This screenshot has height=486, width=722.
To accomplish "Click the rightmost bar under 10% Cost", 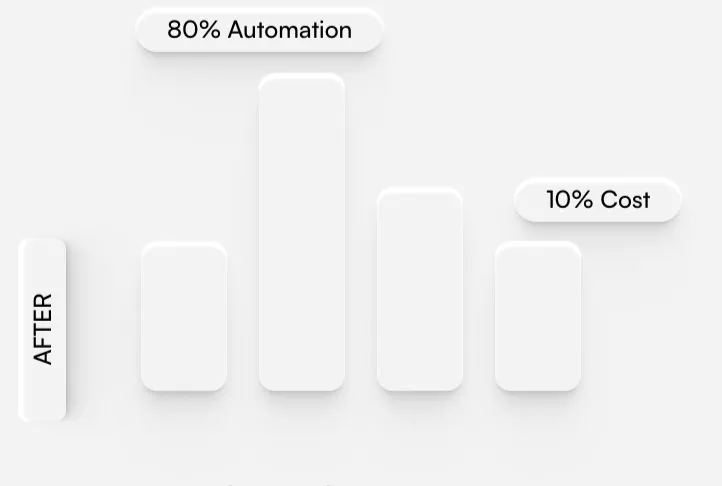I will tap(538, 316).
